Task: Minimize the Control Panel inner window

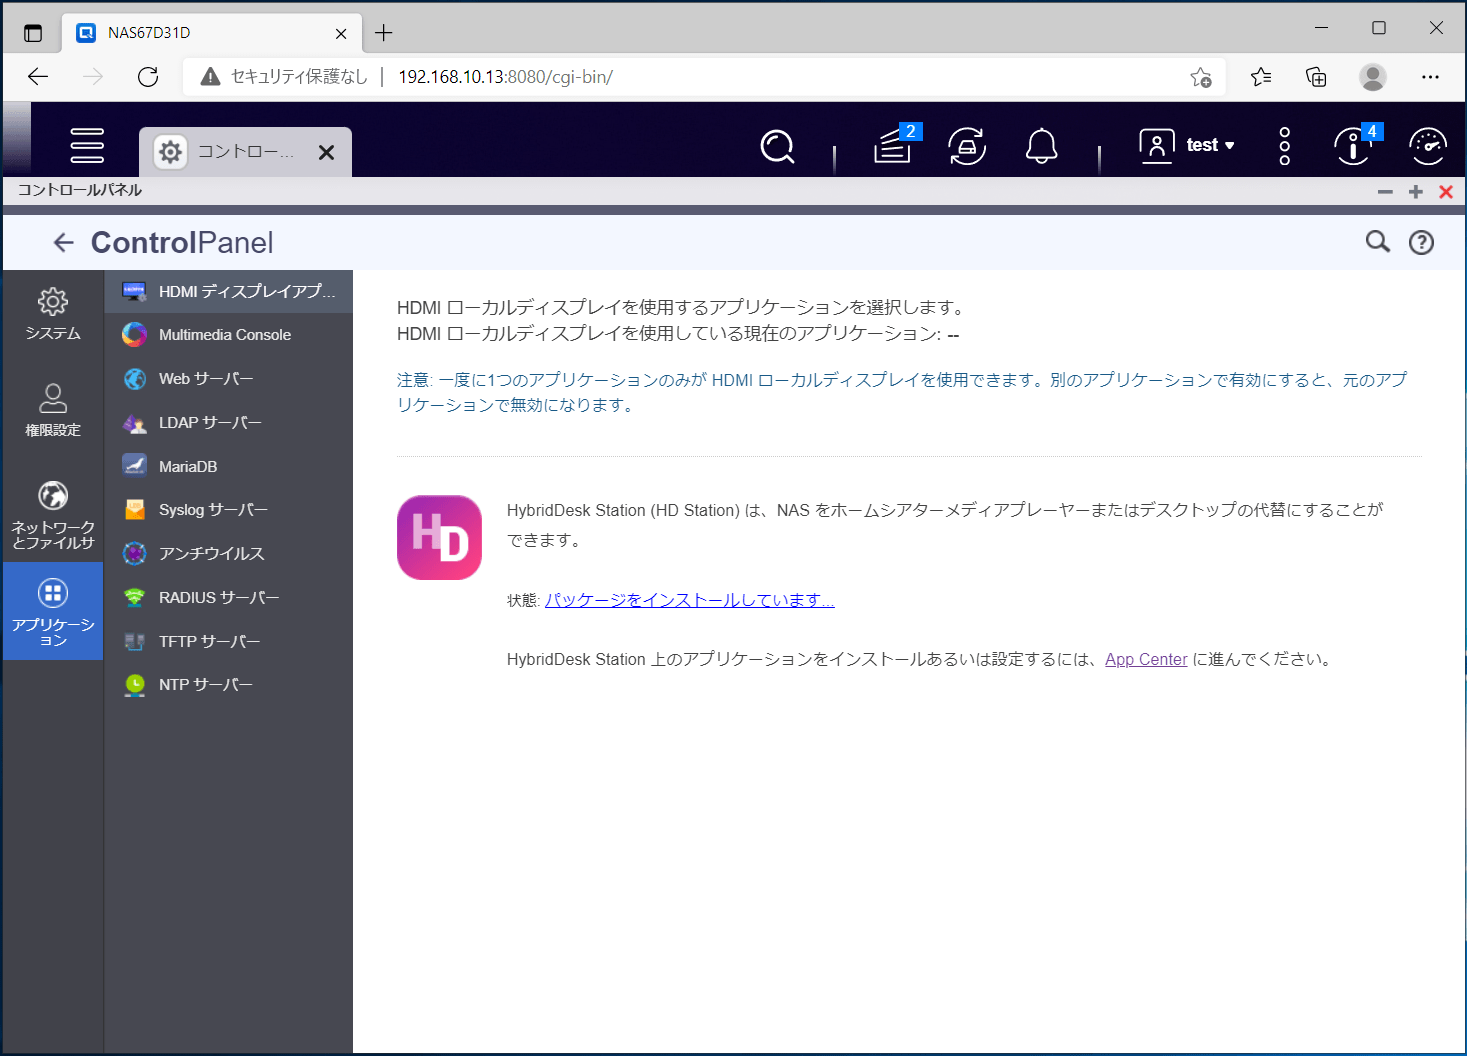Action: click(x=1385, y=192)
